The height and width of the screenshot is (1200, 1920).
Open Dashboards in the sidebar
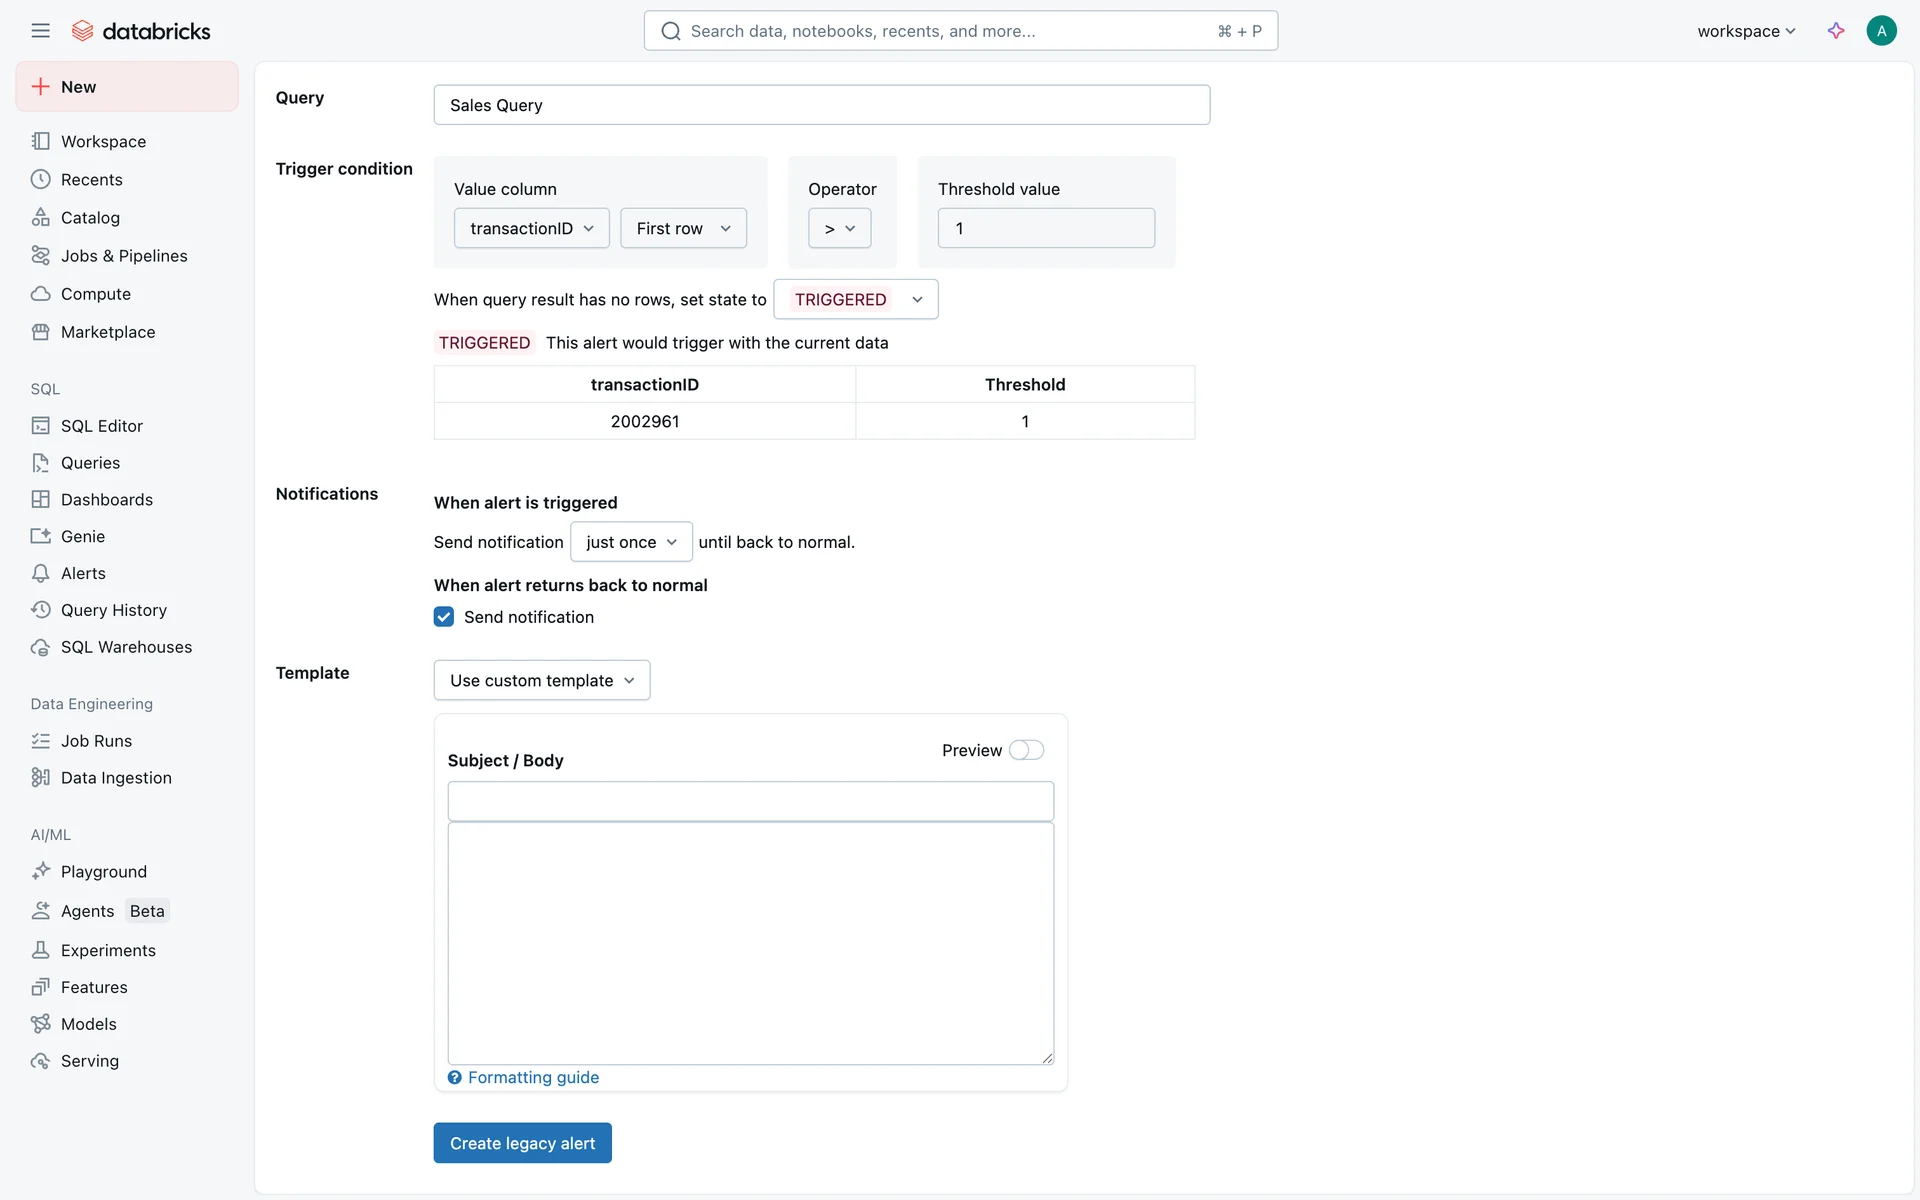tap(106, 500)
